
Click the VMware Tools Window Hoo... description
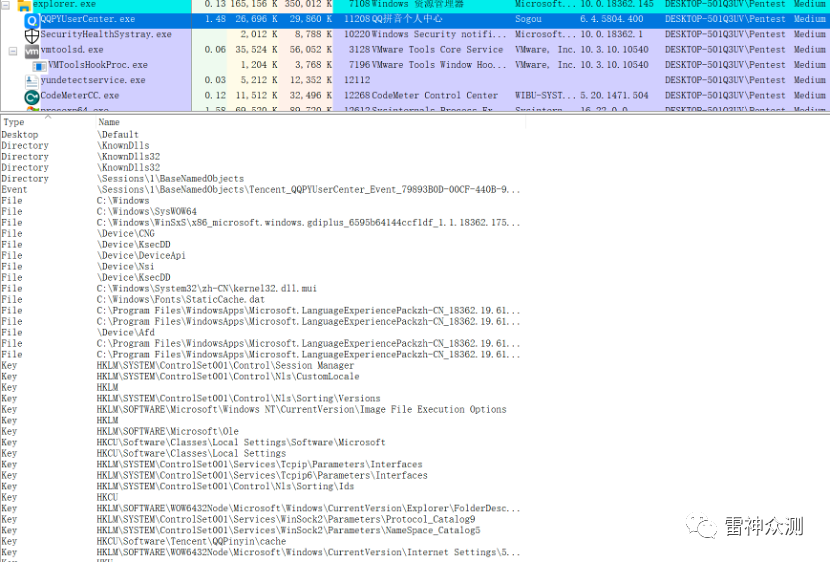(439, 65)
